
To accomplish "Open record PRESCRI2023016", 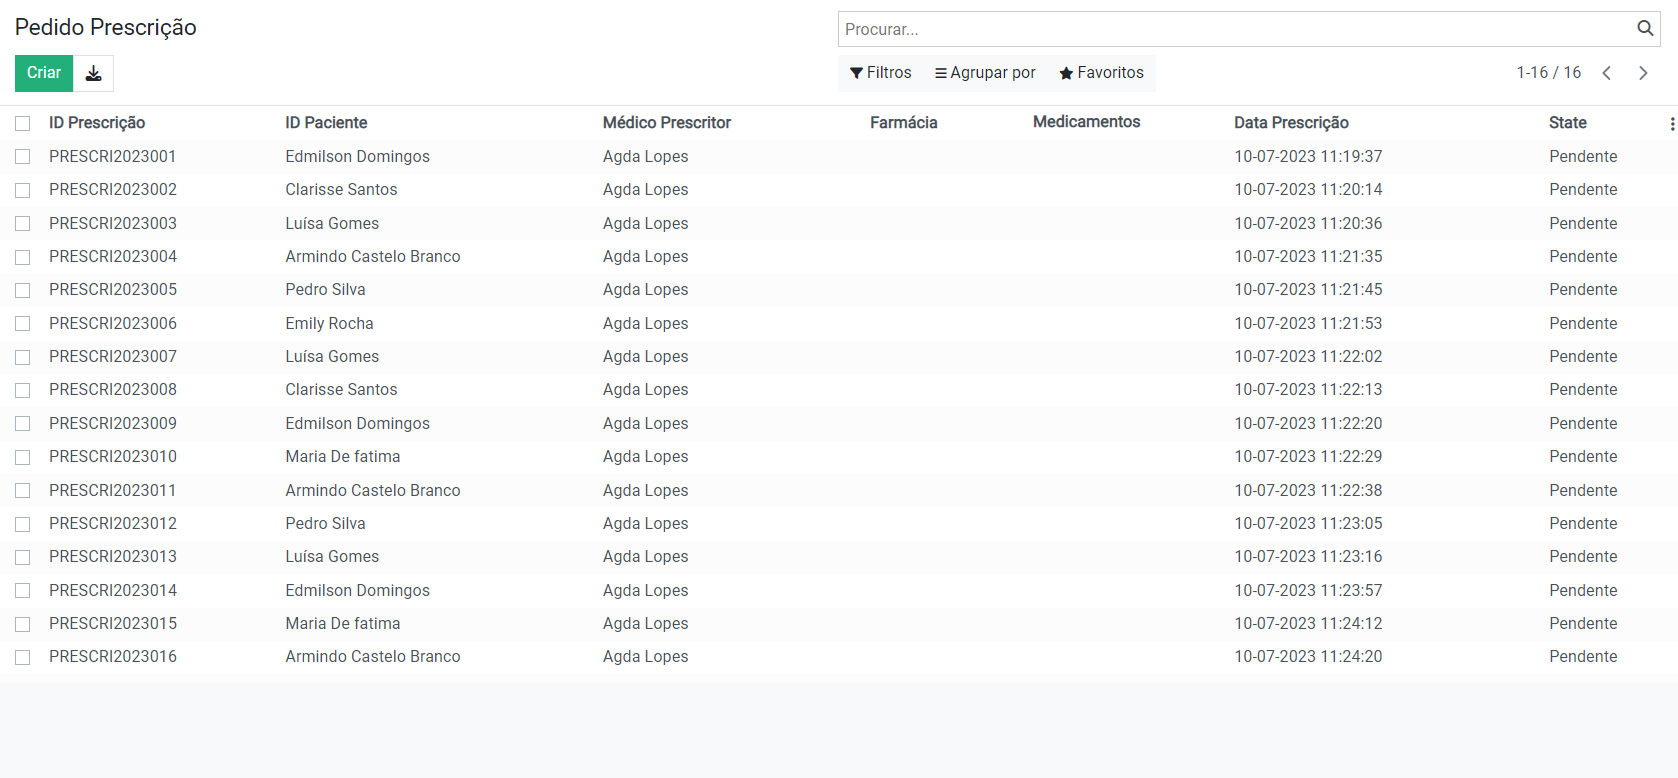I will click(113, 656).
